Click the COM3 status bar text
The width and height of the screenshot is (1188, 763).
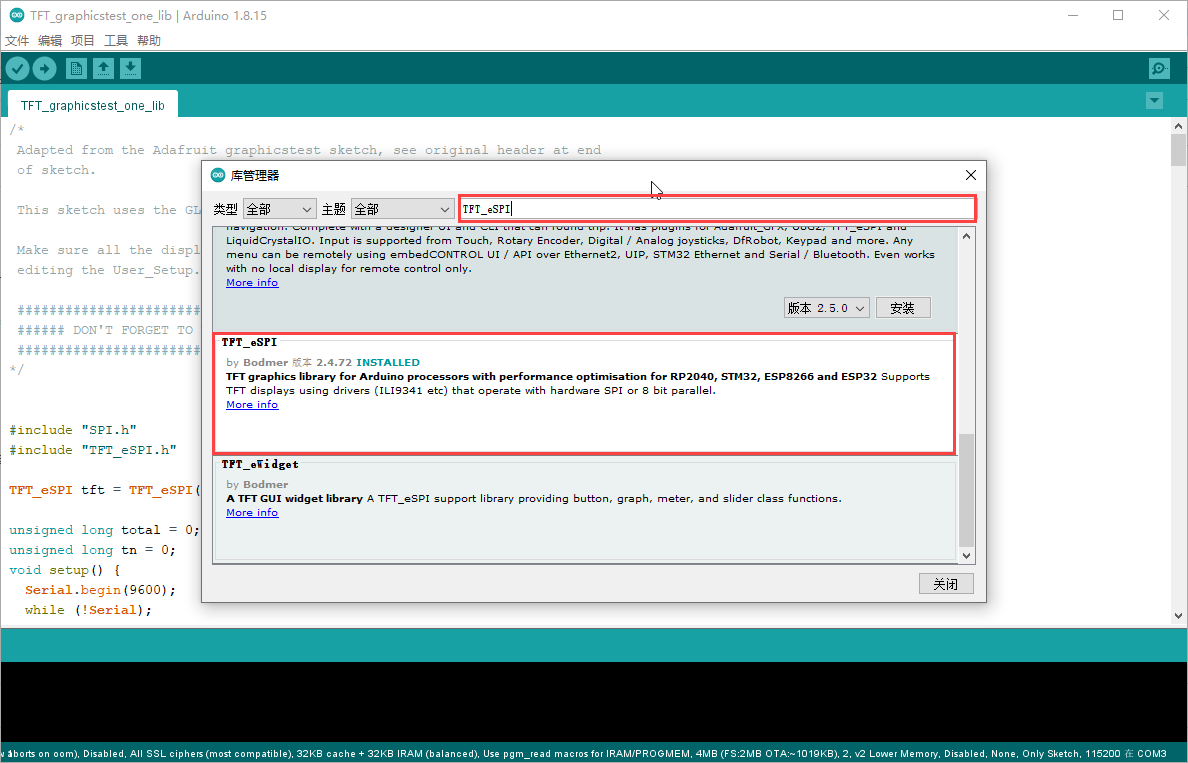pos(1152,754)
